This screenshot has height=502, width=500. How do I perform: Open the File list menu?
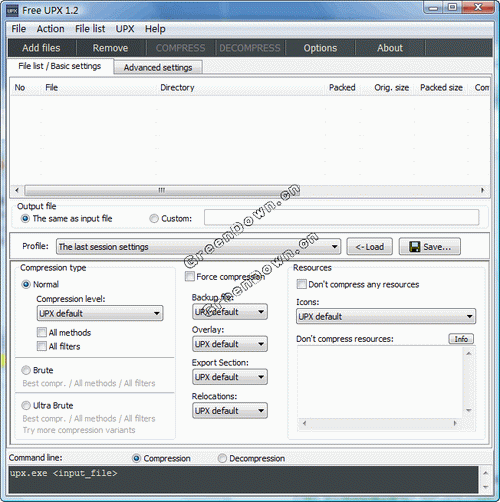tap(90, 29)
